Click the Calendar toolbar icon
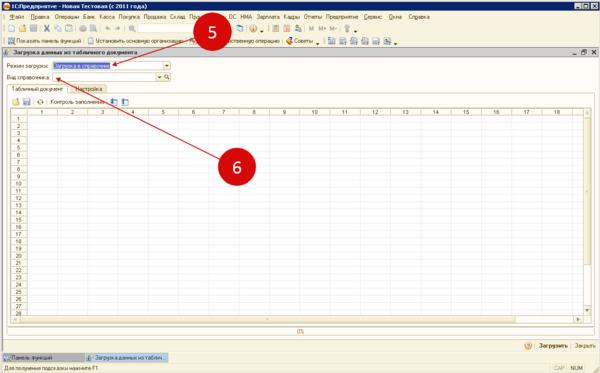The width and height of the screenshot is (600, 373). tap(287, 29)
